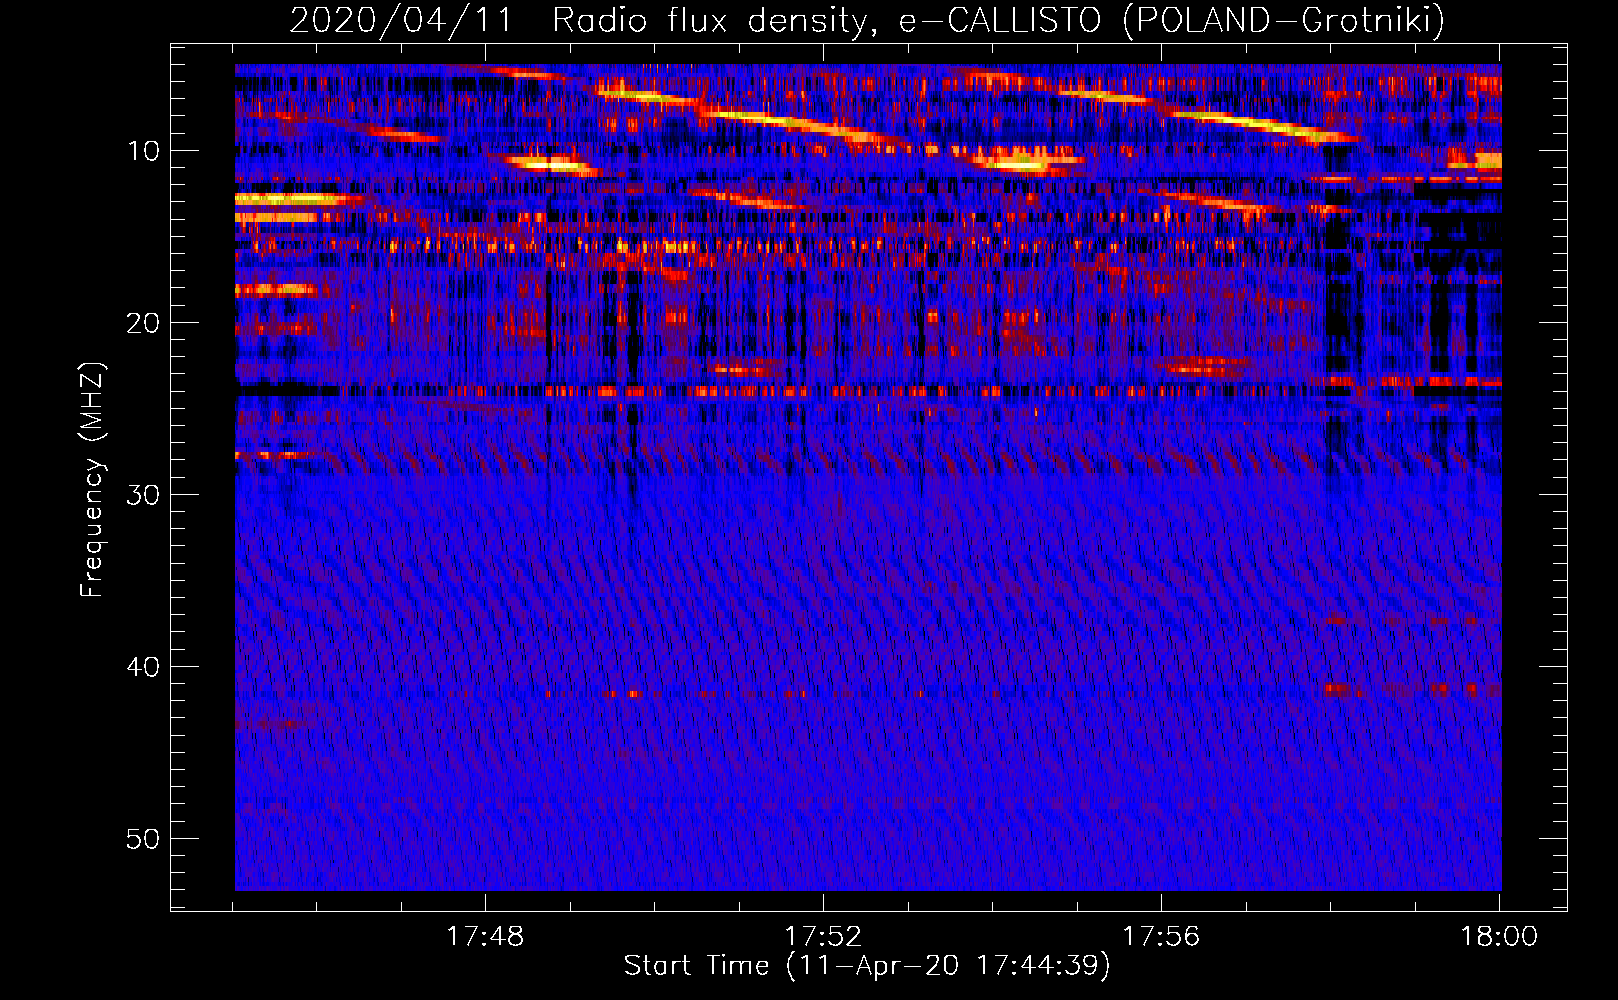
Task: Click the 30 MHz frequency label
Action: pyautogui.click(x=144, y=495)
